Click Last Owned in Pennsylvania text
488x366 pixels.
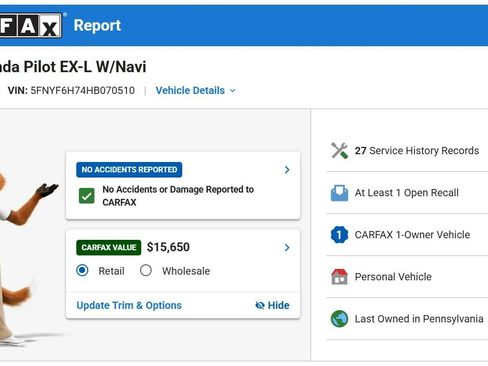pos(419,319)
